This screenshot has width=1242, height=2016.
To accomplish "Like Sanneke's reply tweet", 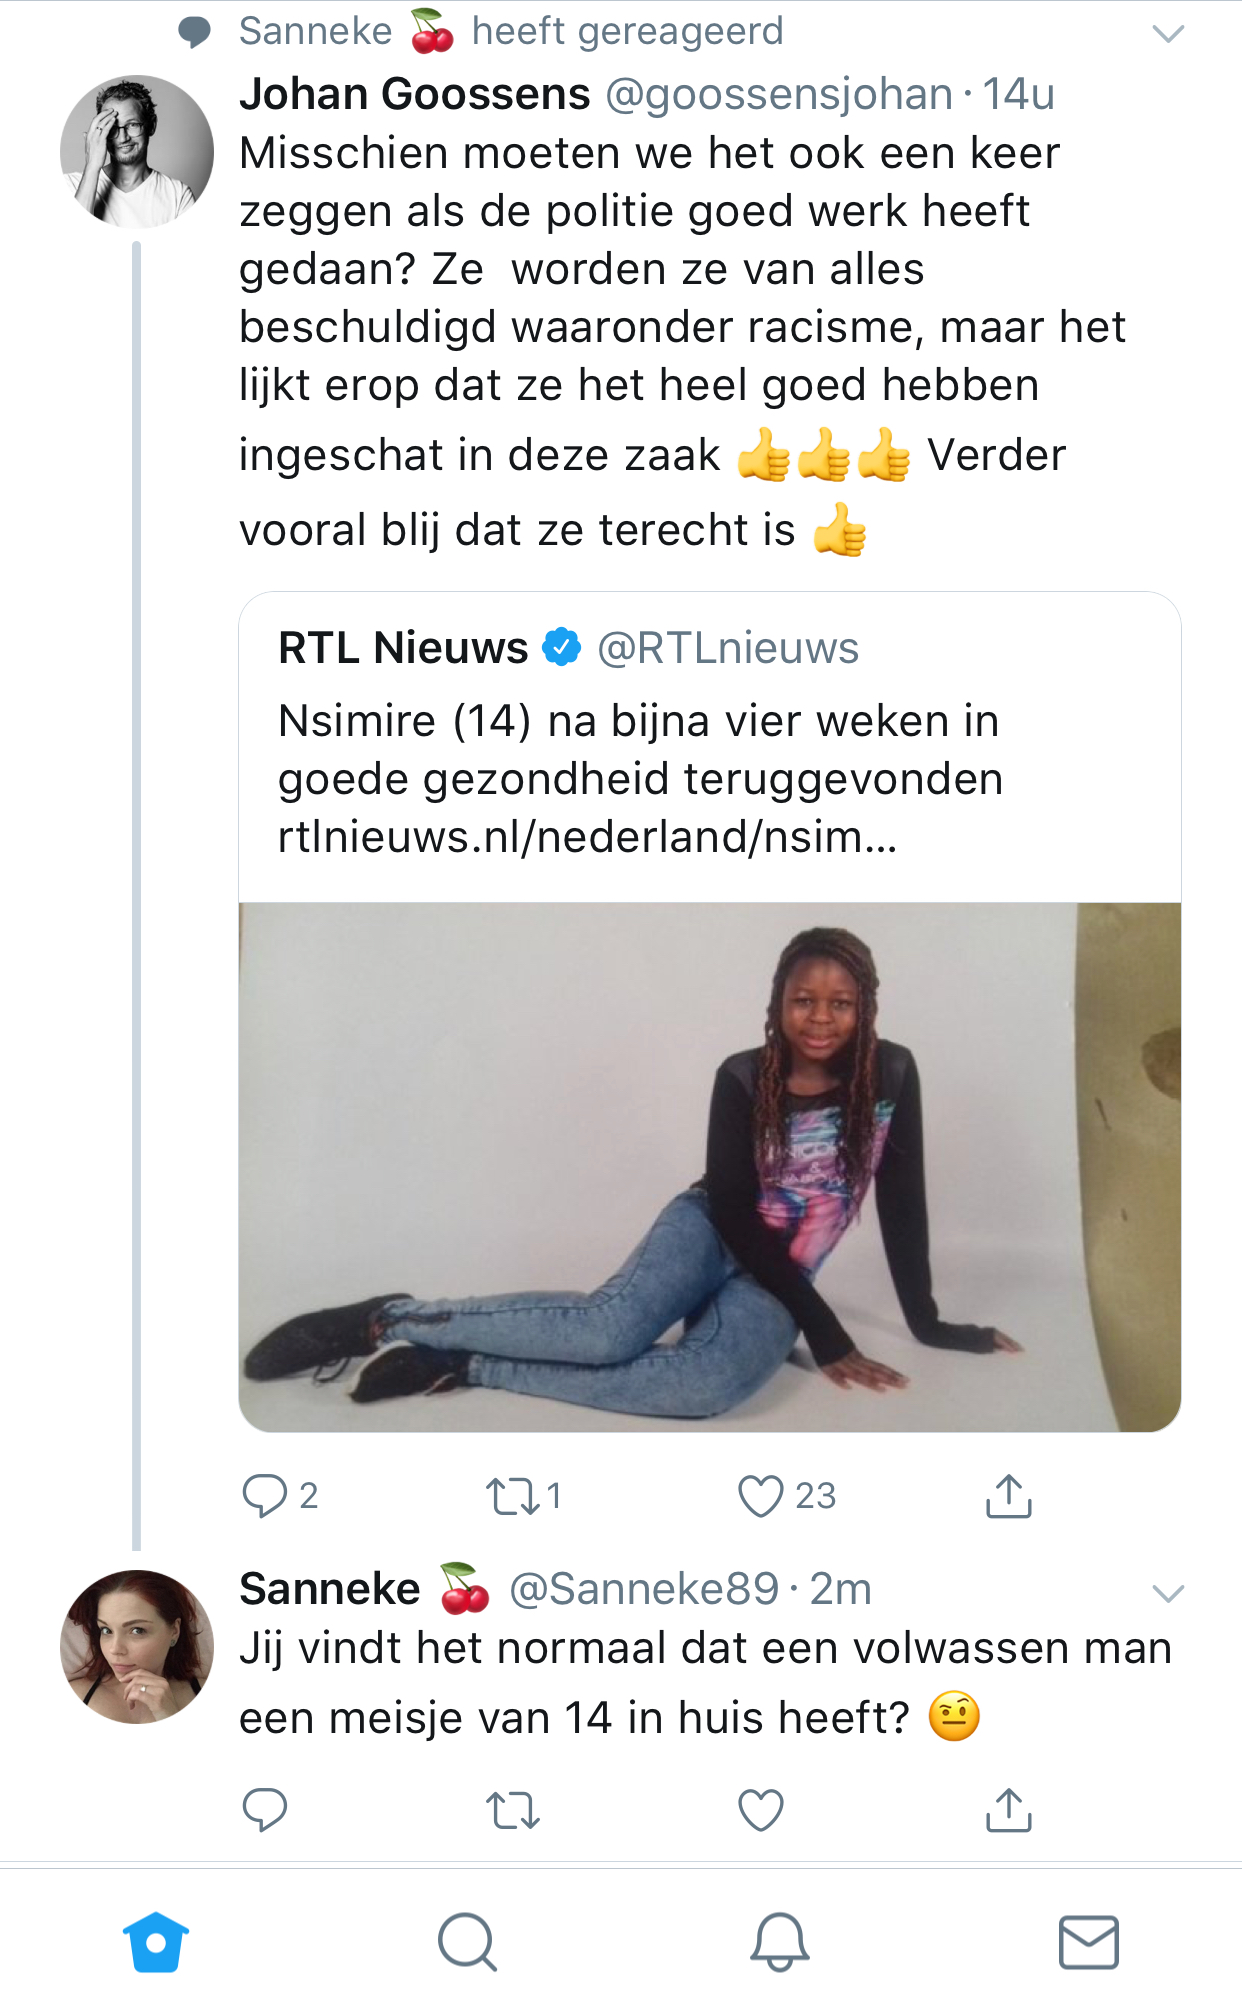I will 760,1809.
